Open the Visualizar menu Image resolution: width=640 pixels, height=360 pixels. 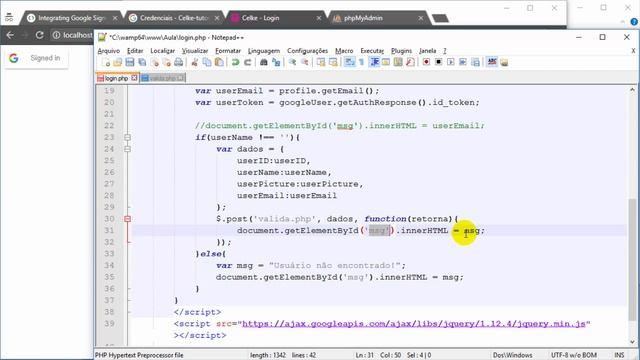[195, 51]
